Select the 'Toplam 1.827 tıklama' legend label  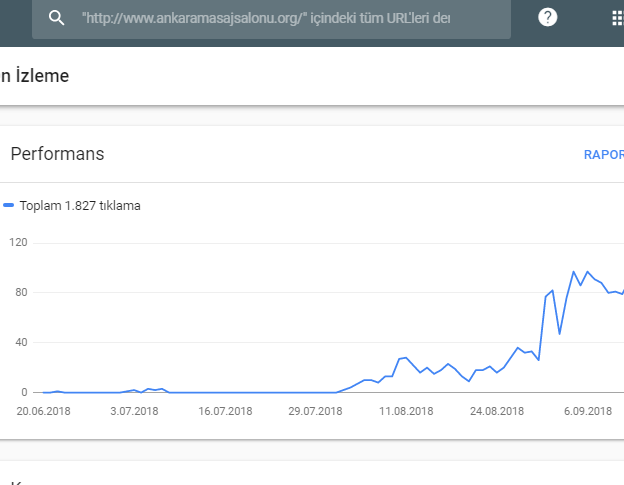(x=80, y=206)
